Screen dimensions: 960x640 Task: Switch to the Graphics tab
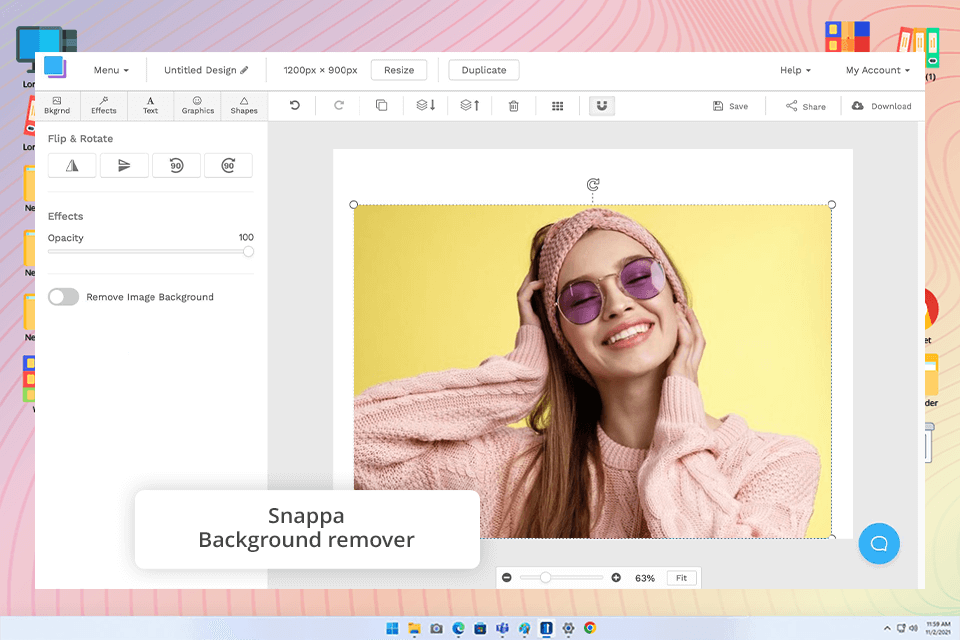(197, 105)
